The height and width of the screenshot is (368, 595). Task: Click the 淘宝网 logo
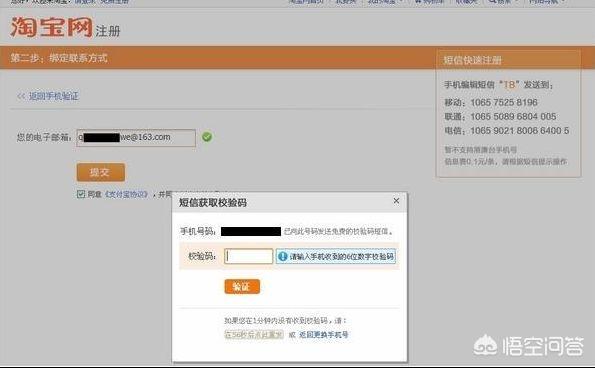click(51, 27)
